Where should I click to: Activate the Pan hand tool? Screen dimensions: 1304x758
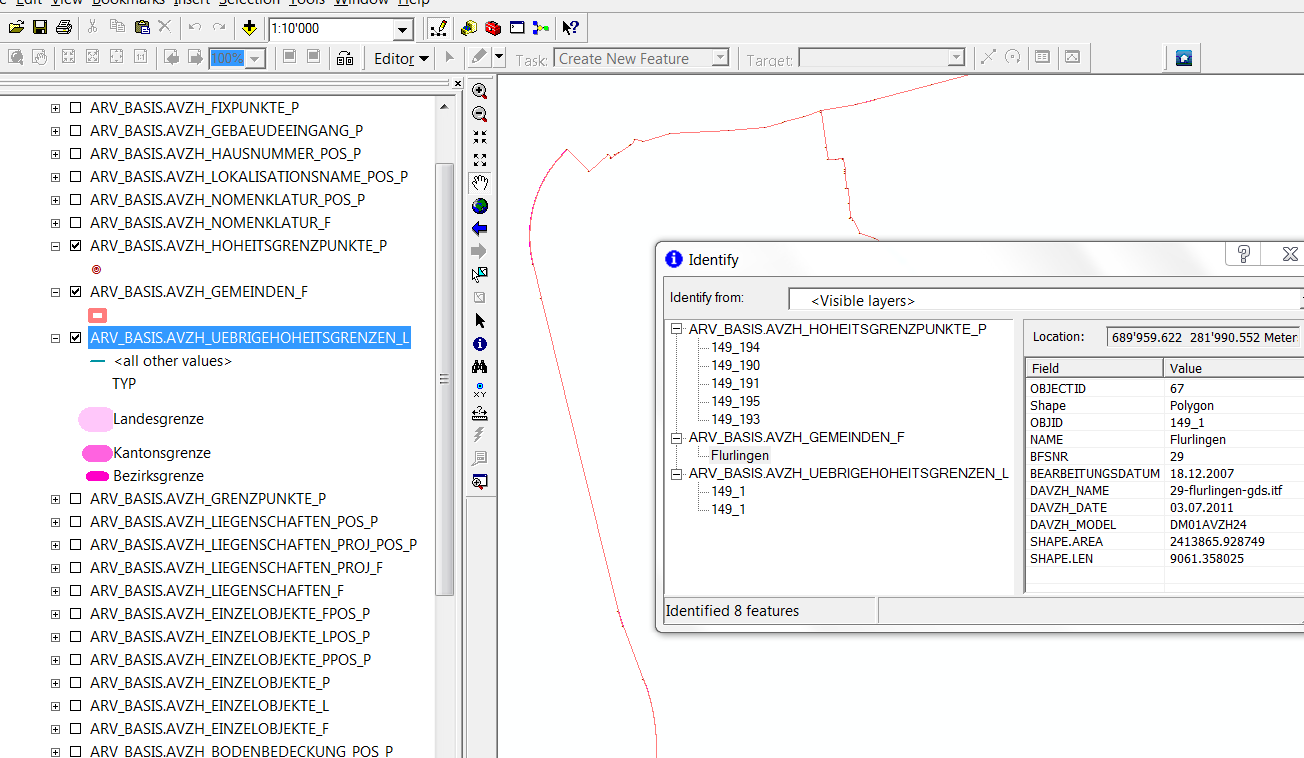point(480,183)
